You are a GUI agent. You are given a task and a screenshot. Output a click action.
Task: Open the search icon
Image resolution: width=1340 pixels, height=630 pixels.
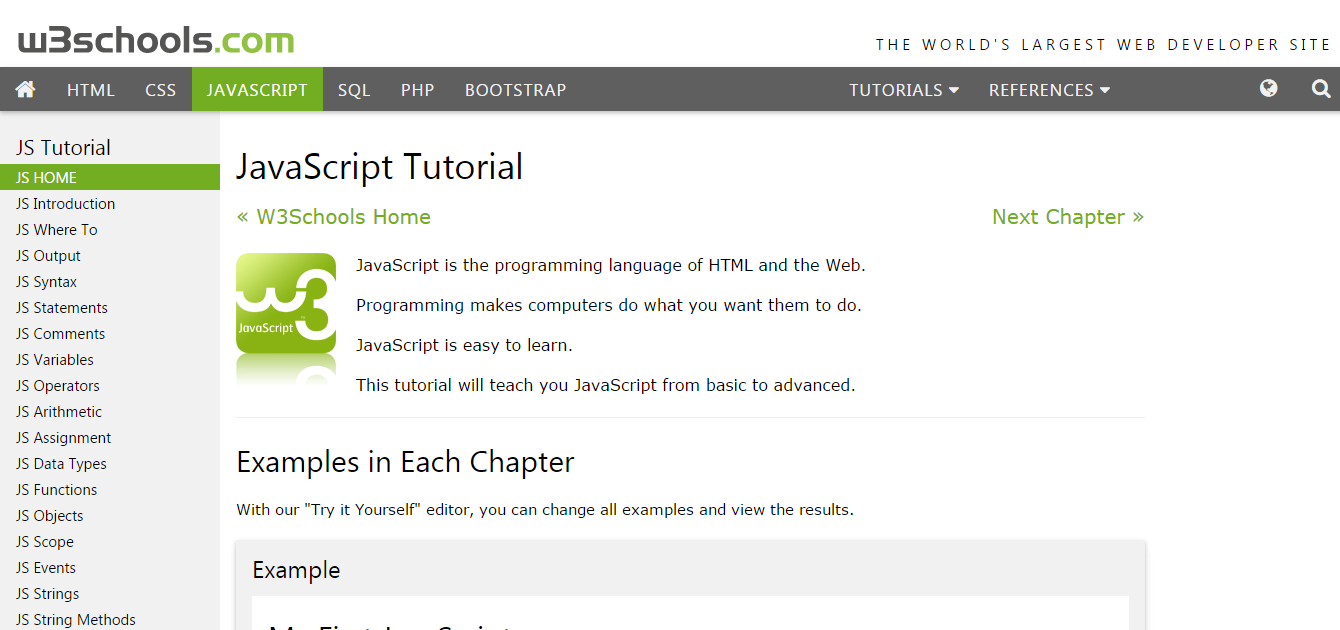(1320, 89)
